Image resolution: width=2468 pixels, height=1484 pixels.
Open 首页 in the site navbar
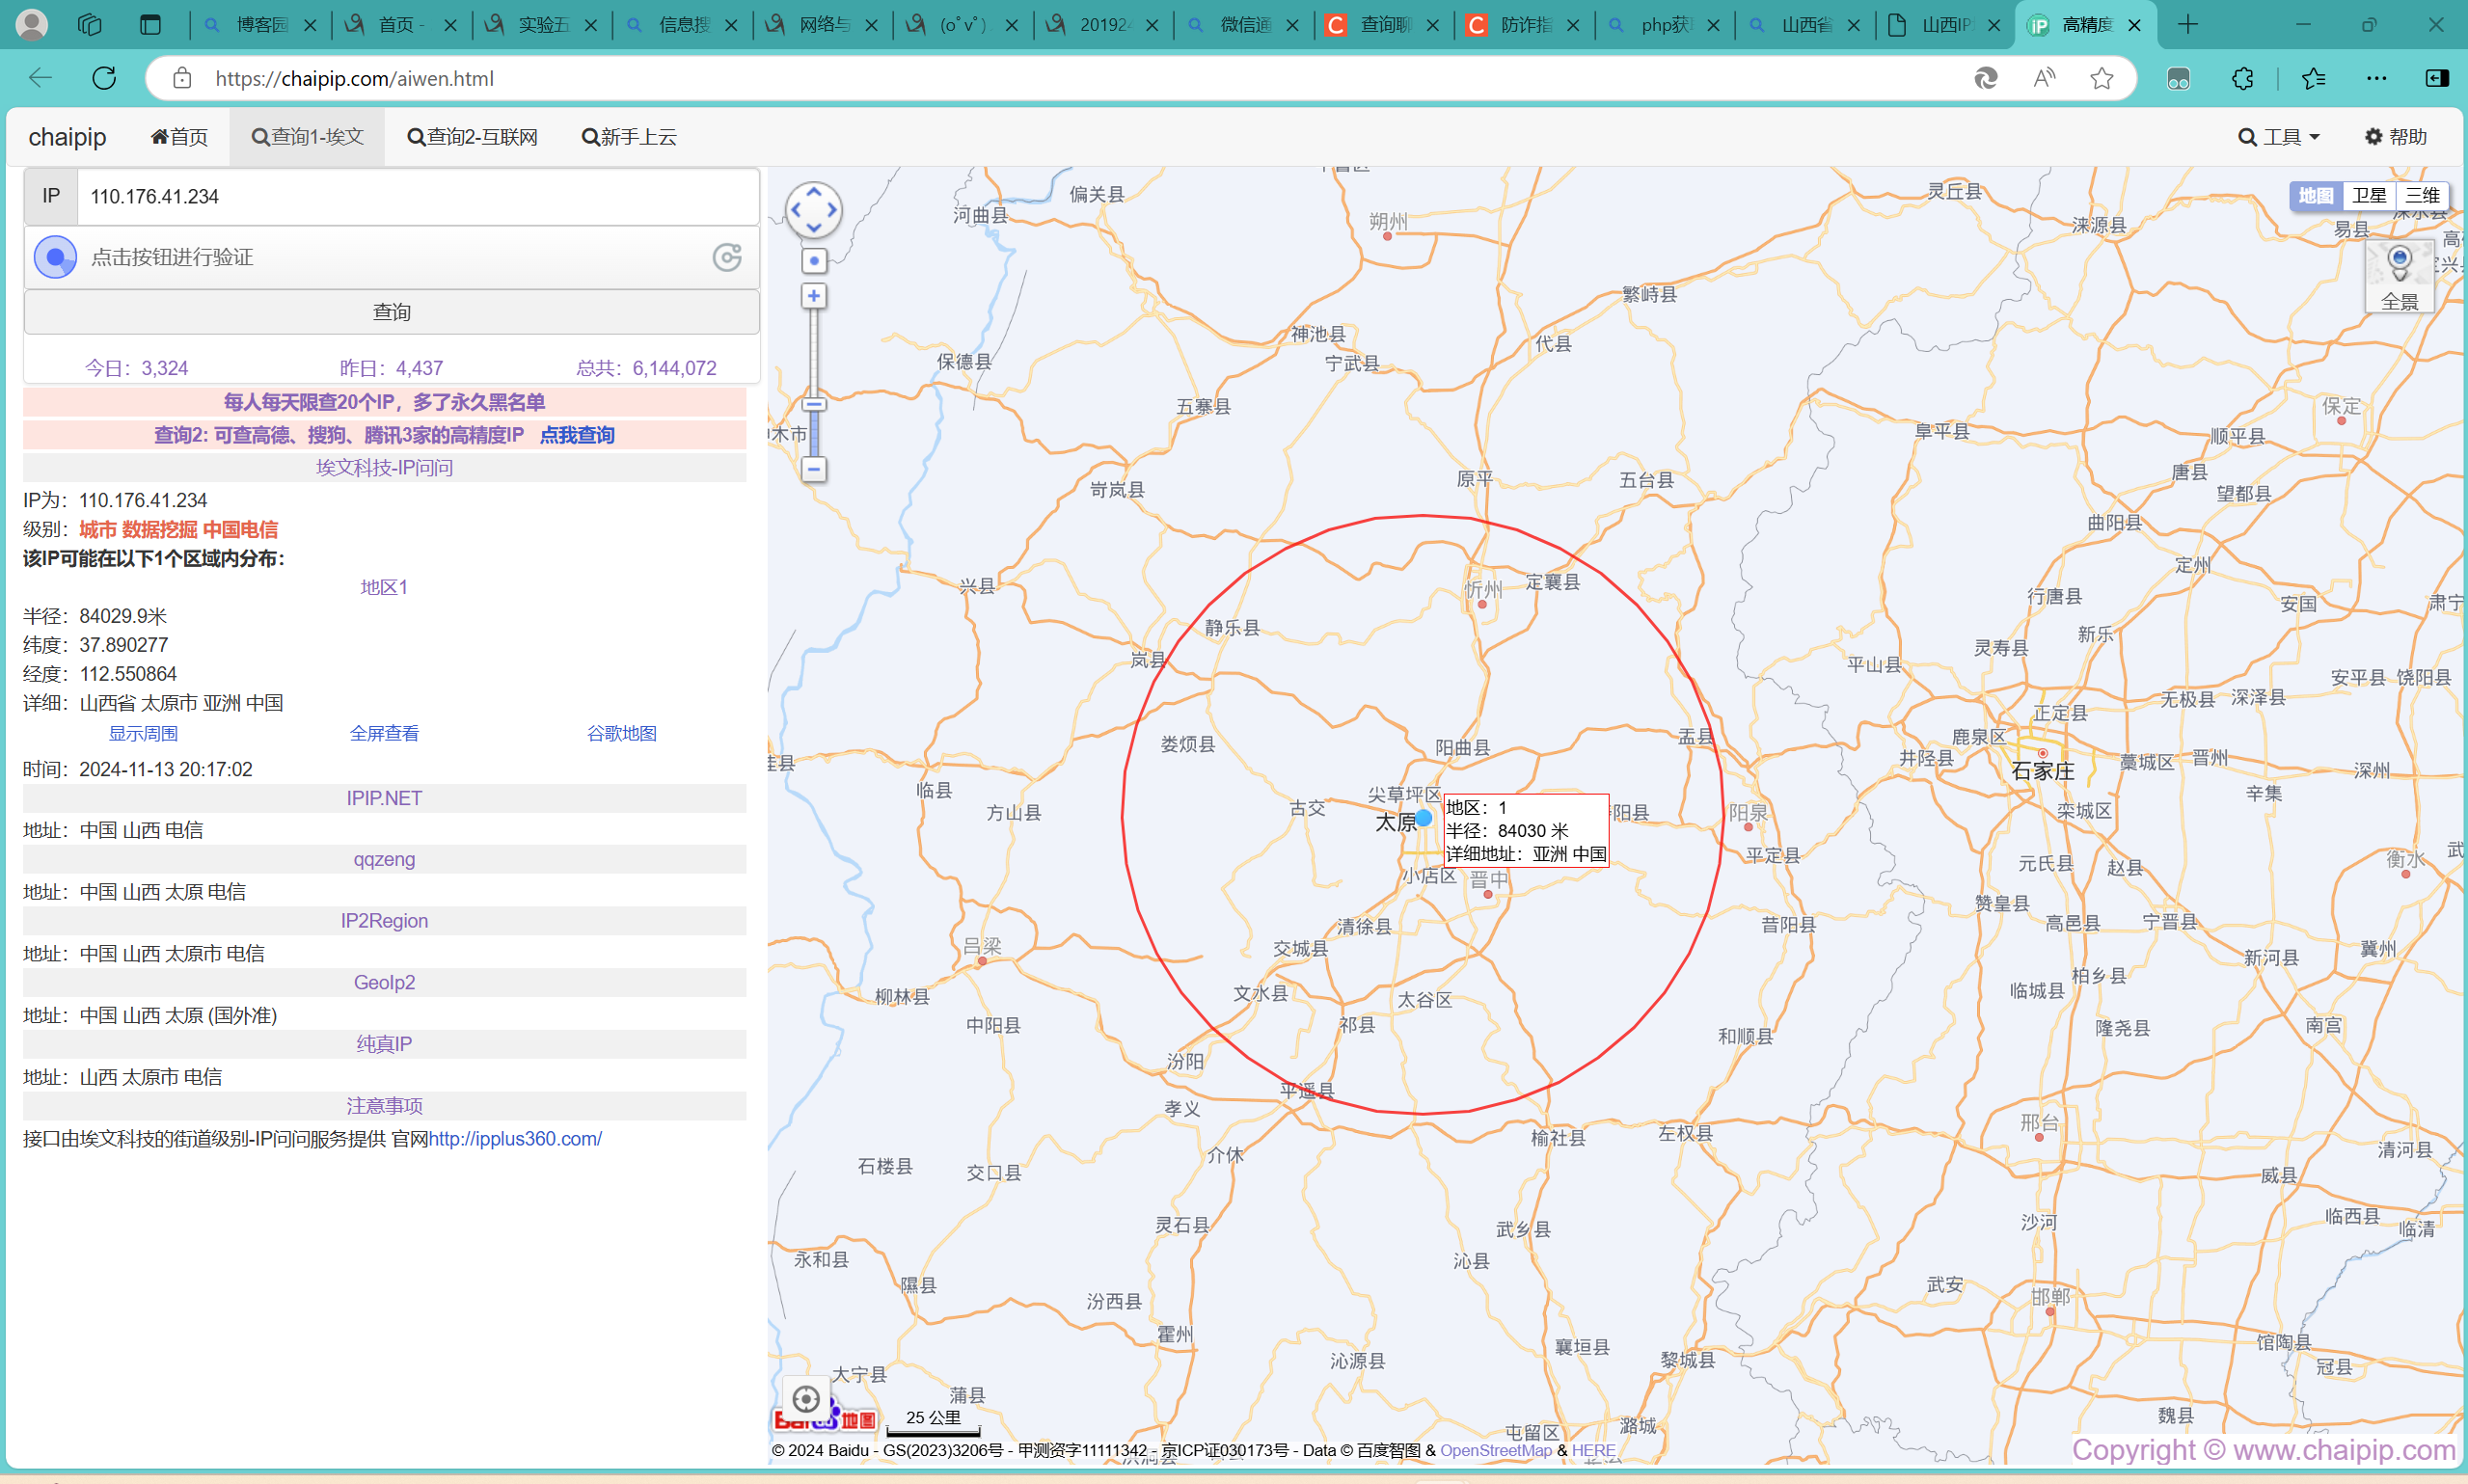[x=180, y=137]
